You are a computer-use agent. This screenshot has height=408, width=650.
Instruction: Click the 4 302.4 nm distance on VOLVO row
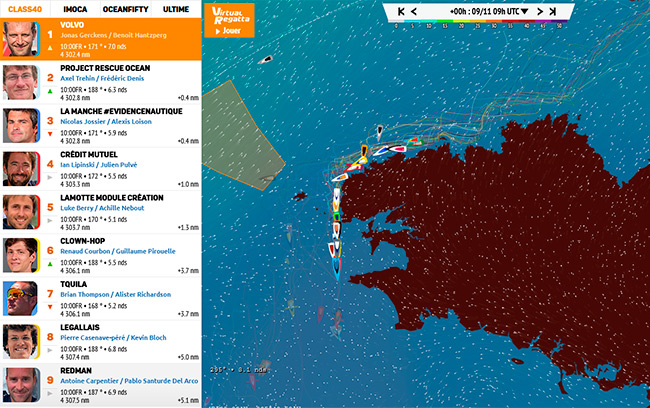pos(75,54)
